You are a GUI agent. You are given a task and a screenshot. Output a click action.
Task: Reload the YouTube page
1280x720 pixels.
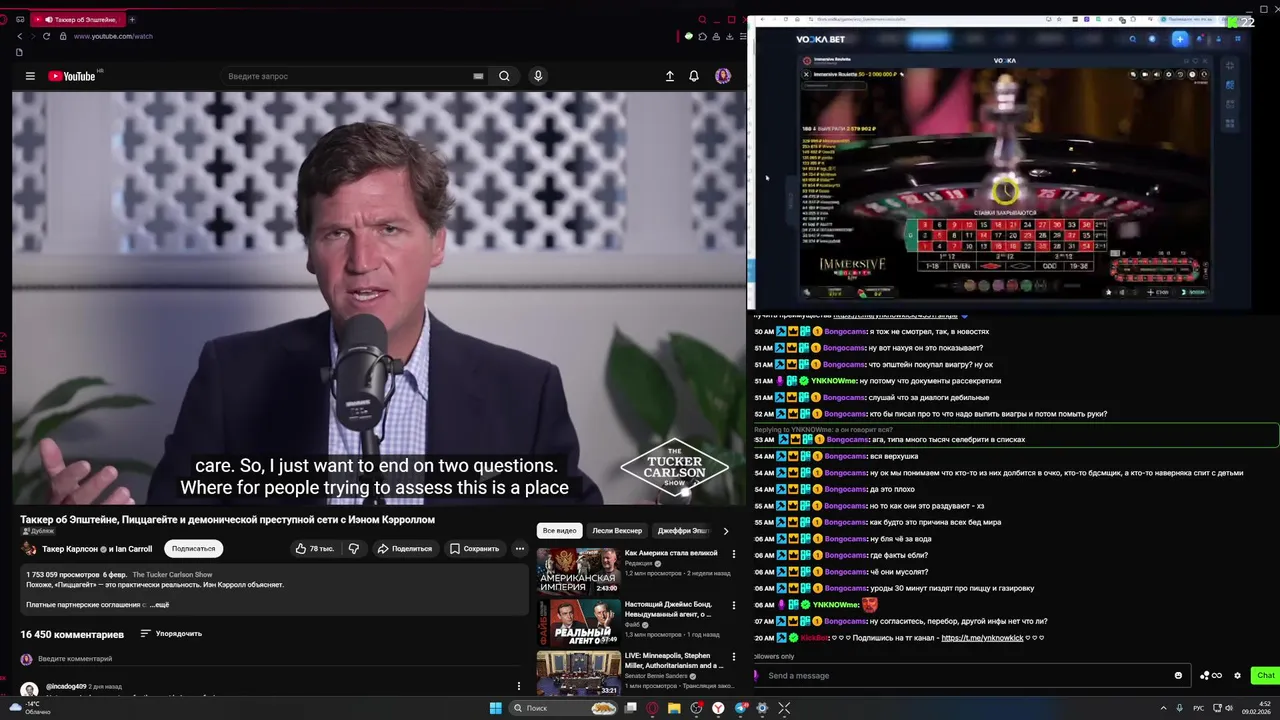tap(46, 36)
